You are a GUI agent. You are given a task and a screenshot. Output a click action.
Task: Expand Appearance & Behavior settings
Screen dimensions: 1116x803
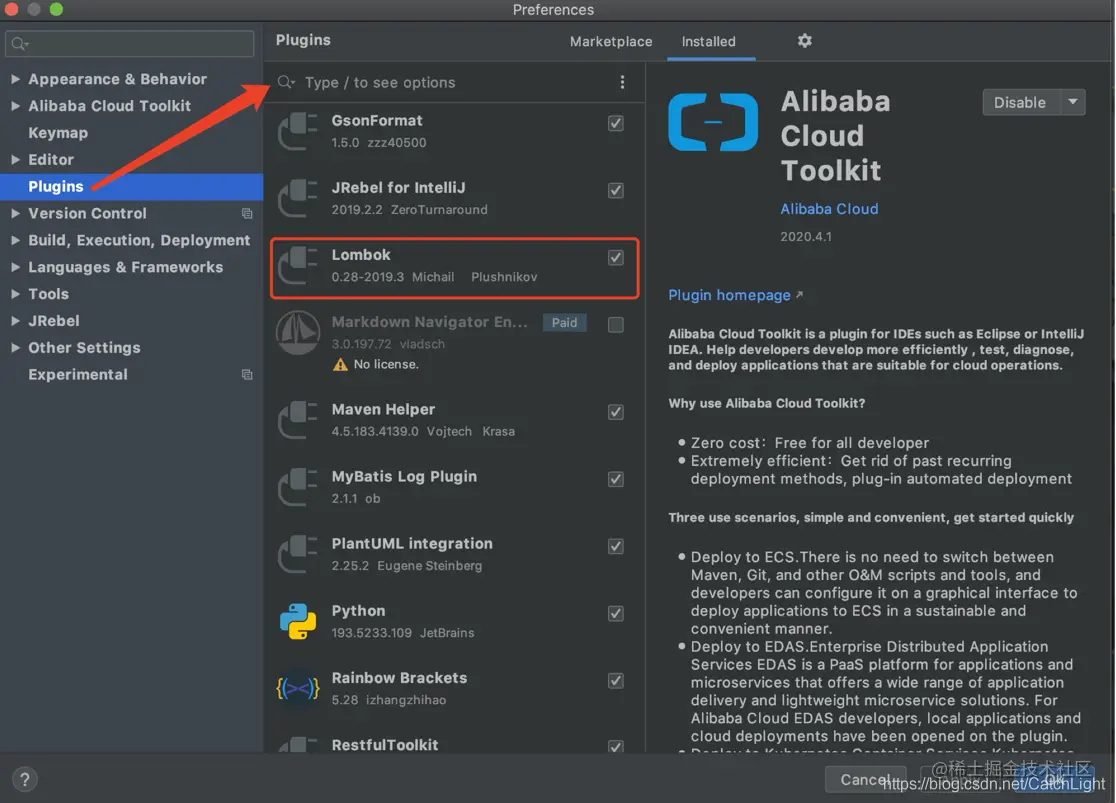coord(15,79)
